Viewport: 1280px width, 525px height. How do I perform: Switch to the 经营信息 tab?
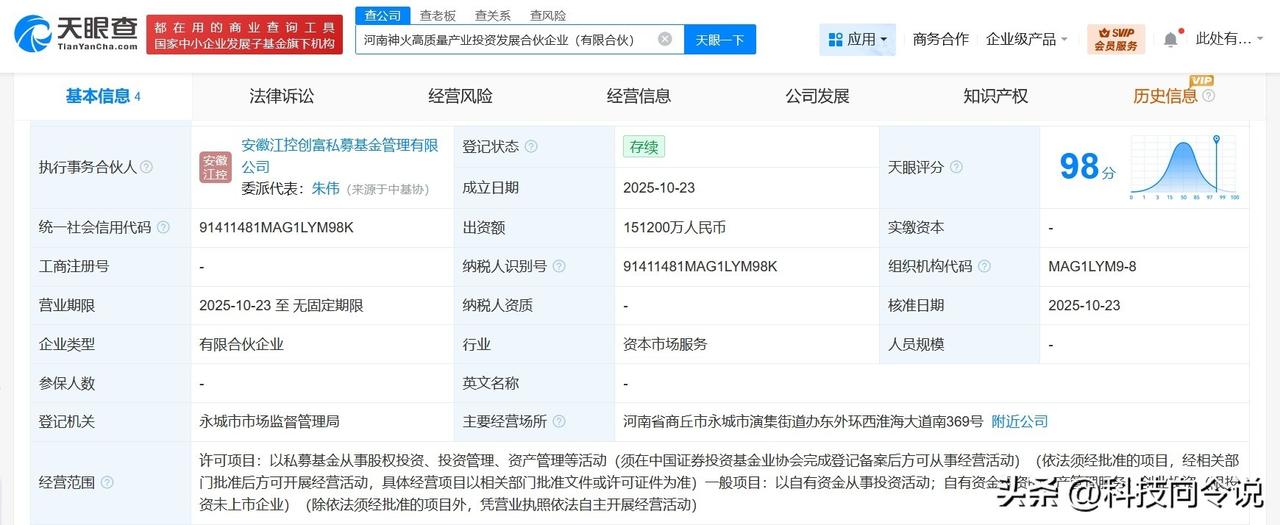click(639, 96)
